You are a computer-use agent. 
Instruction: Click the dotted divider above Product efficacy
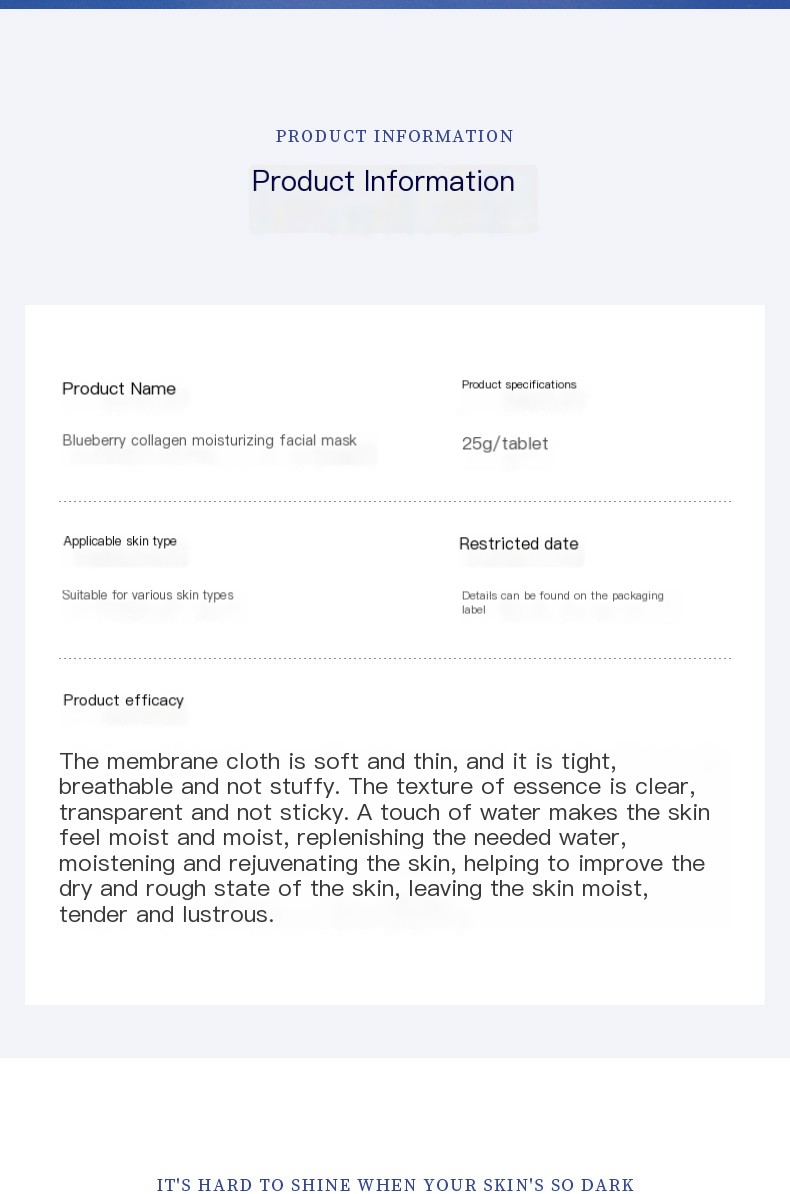394,658
